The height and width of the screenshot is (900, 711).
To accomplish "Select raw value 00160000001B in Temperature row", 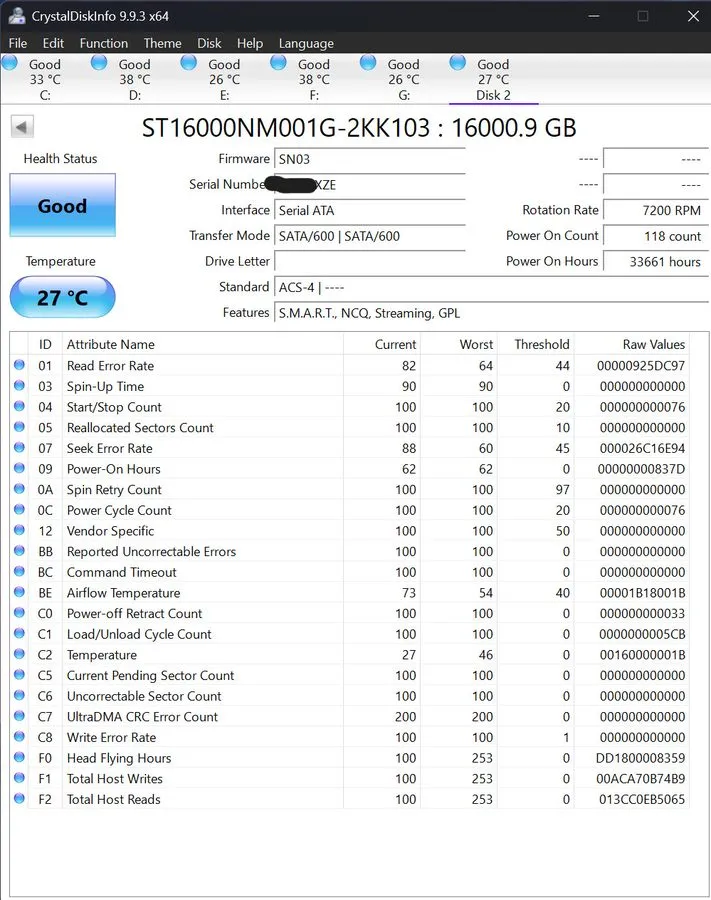I will (x=642, y=655).
